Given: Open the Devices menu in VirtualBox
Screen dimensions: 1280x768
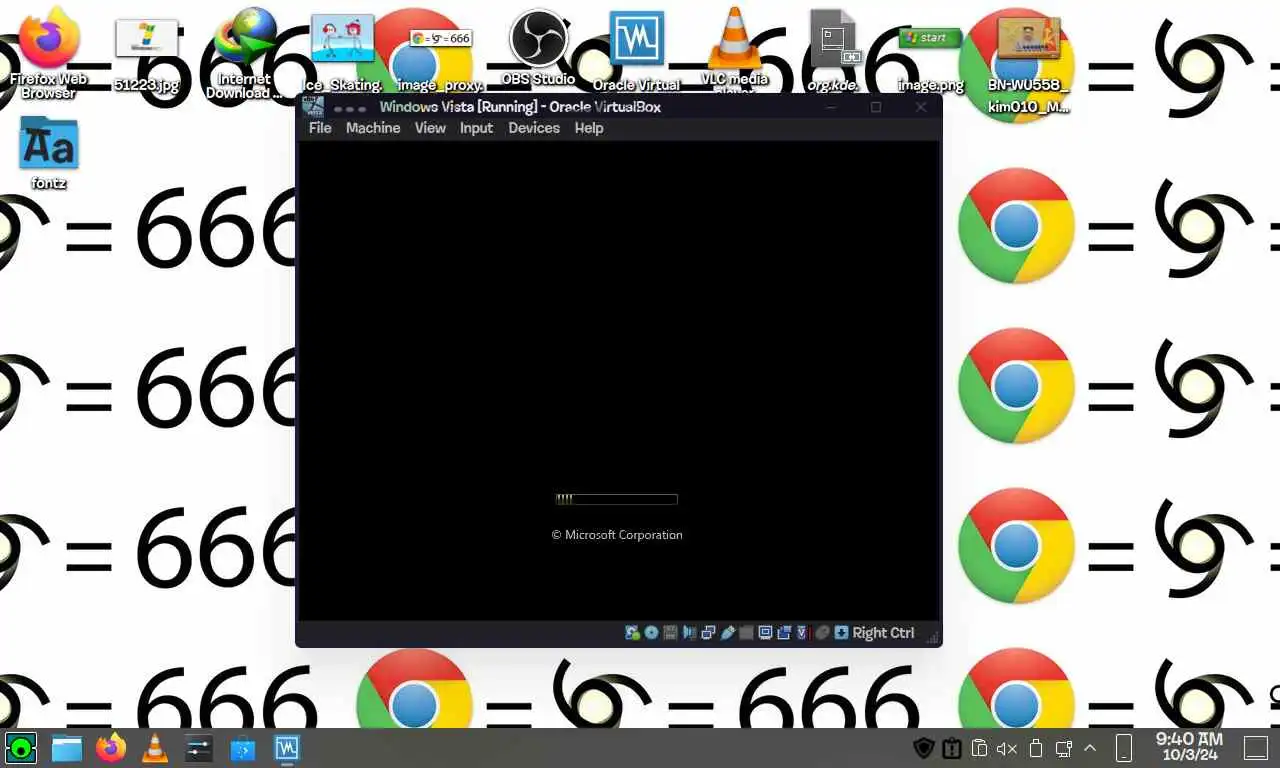Looking at the screenshot, I should coord(534,128).
